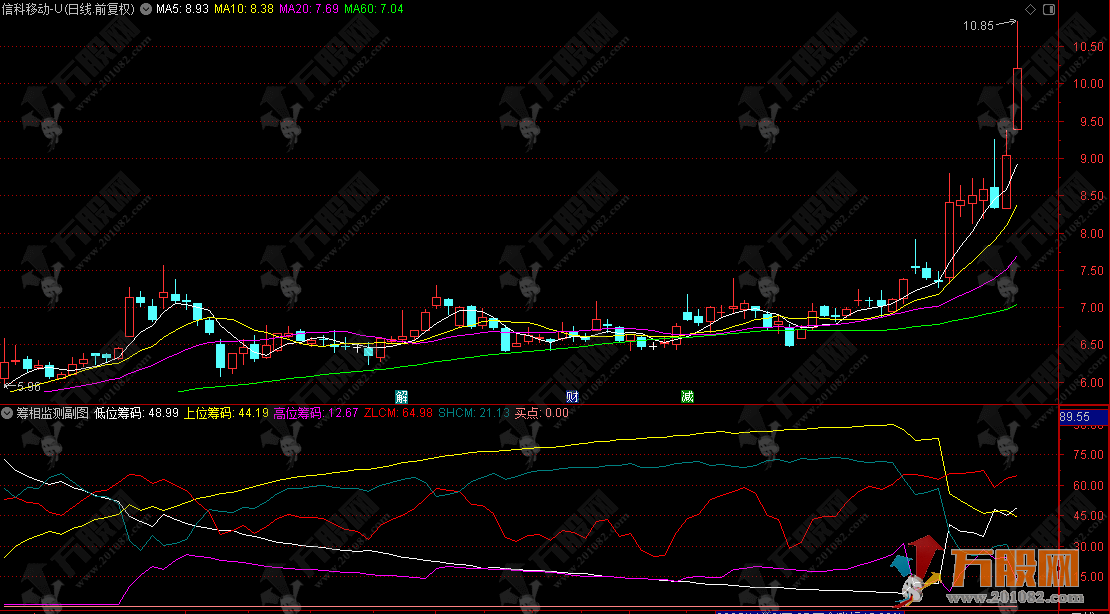Select the 上位筹码 yellow indicator label
Screen dimensions: 1110x614
click(226, 412)
